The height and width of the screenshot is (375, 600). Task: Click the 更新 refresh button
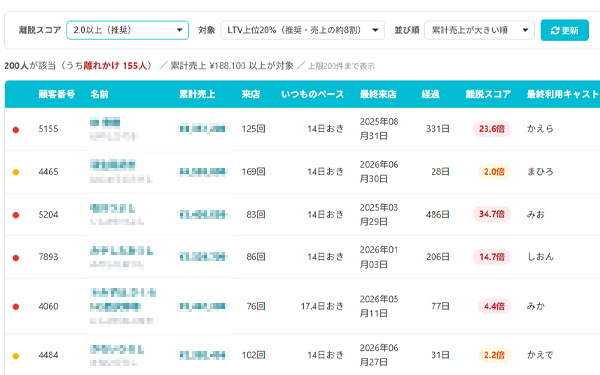point(564,30)
